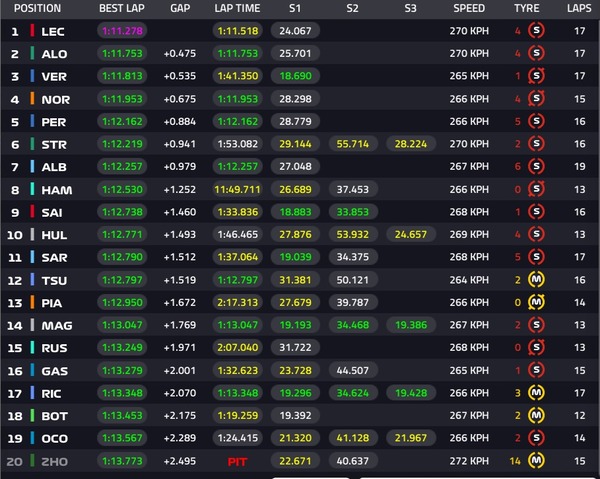Click the red PIT status for ZHO
600x479 pixels.
[236, 459]
